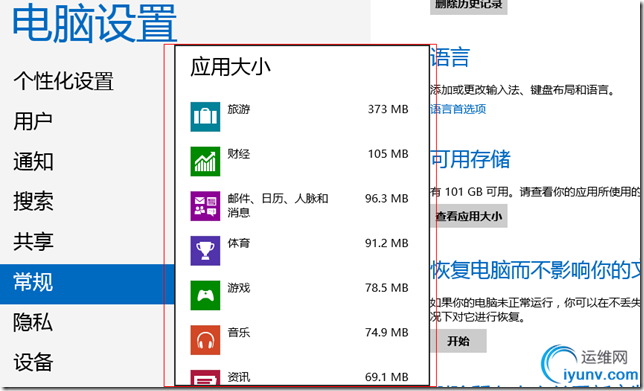
Task: Select the 旅游 app name text
Action: [x=239, y=109]
